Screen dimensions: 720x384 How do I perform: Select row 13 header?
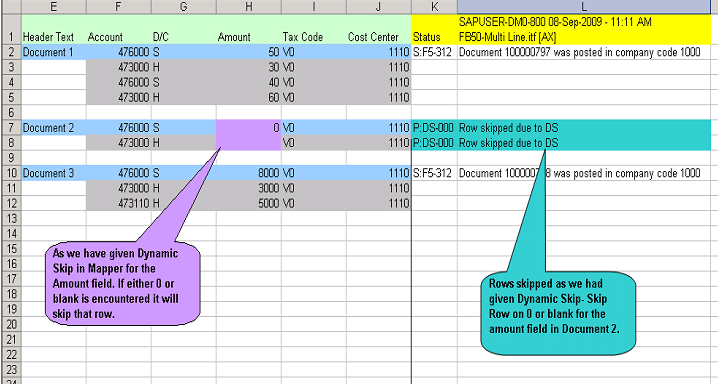[x=11, y=218]
